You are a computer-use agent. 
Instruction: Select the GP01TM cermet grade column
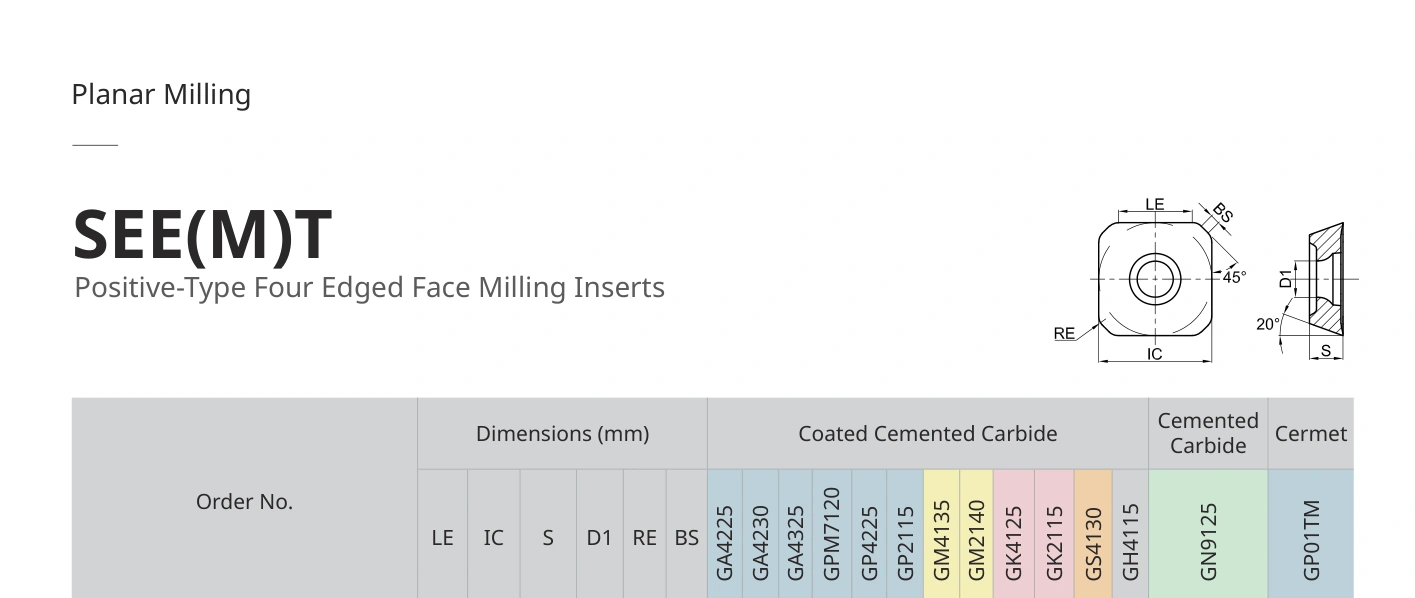(1311, 535)
